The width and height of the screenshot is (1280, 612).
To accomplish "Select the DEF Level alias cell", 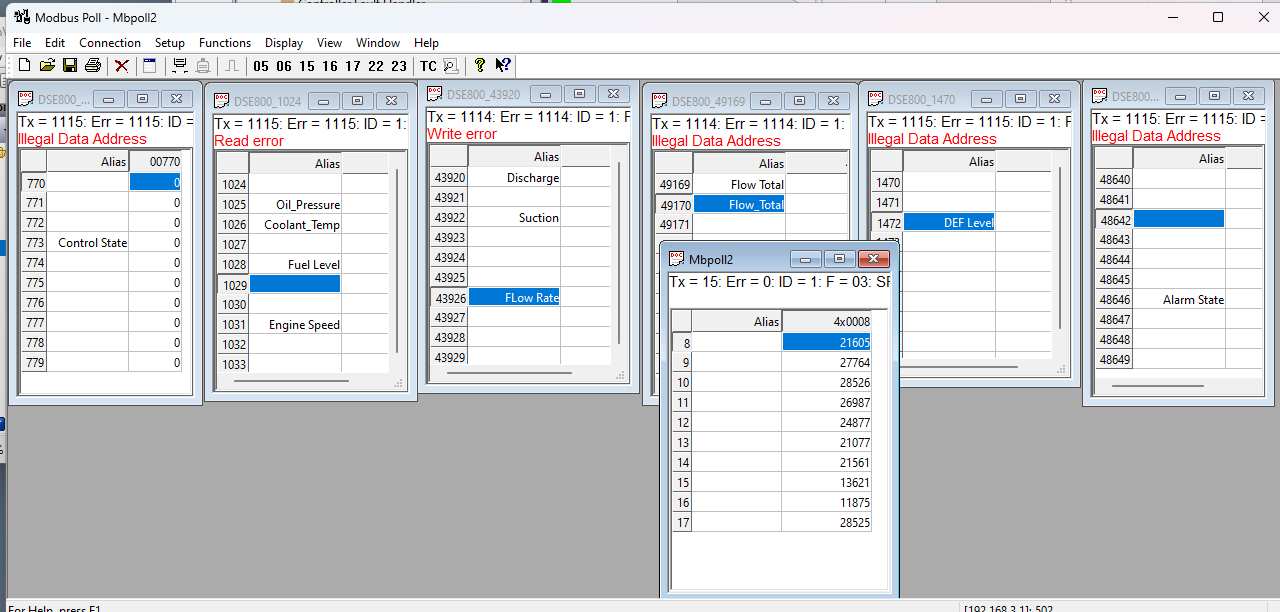I will pos(949,223).
